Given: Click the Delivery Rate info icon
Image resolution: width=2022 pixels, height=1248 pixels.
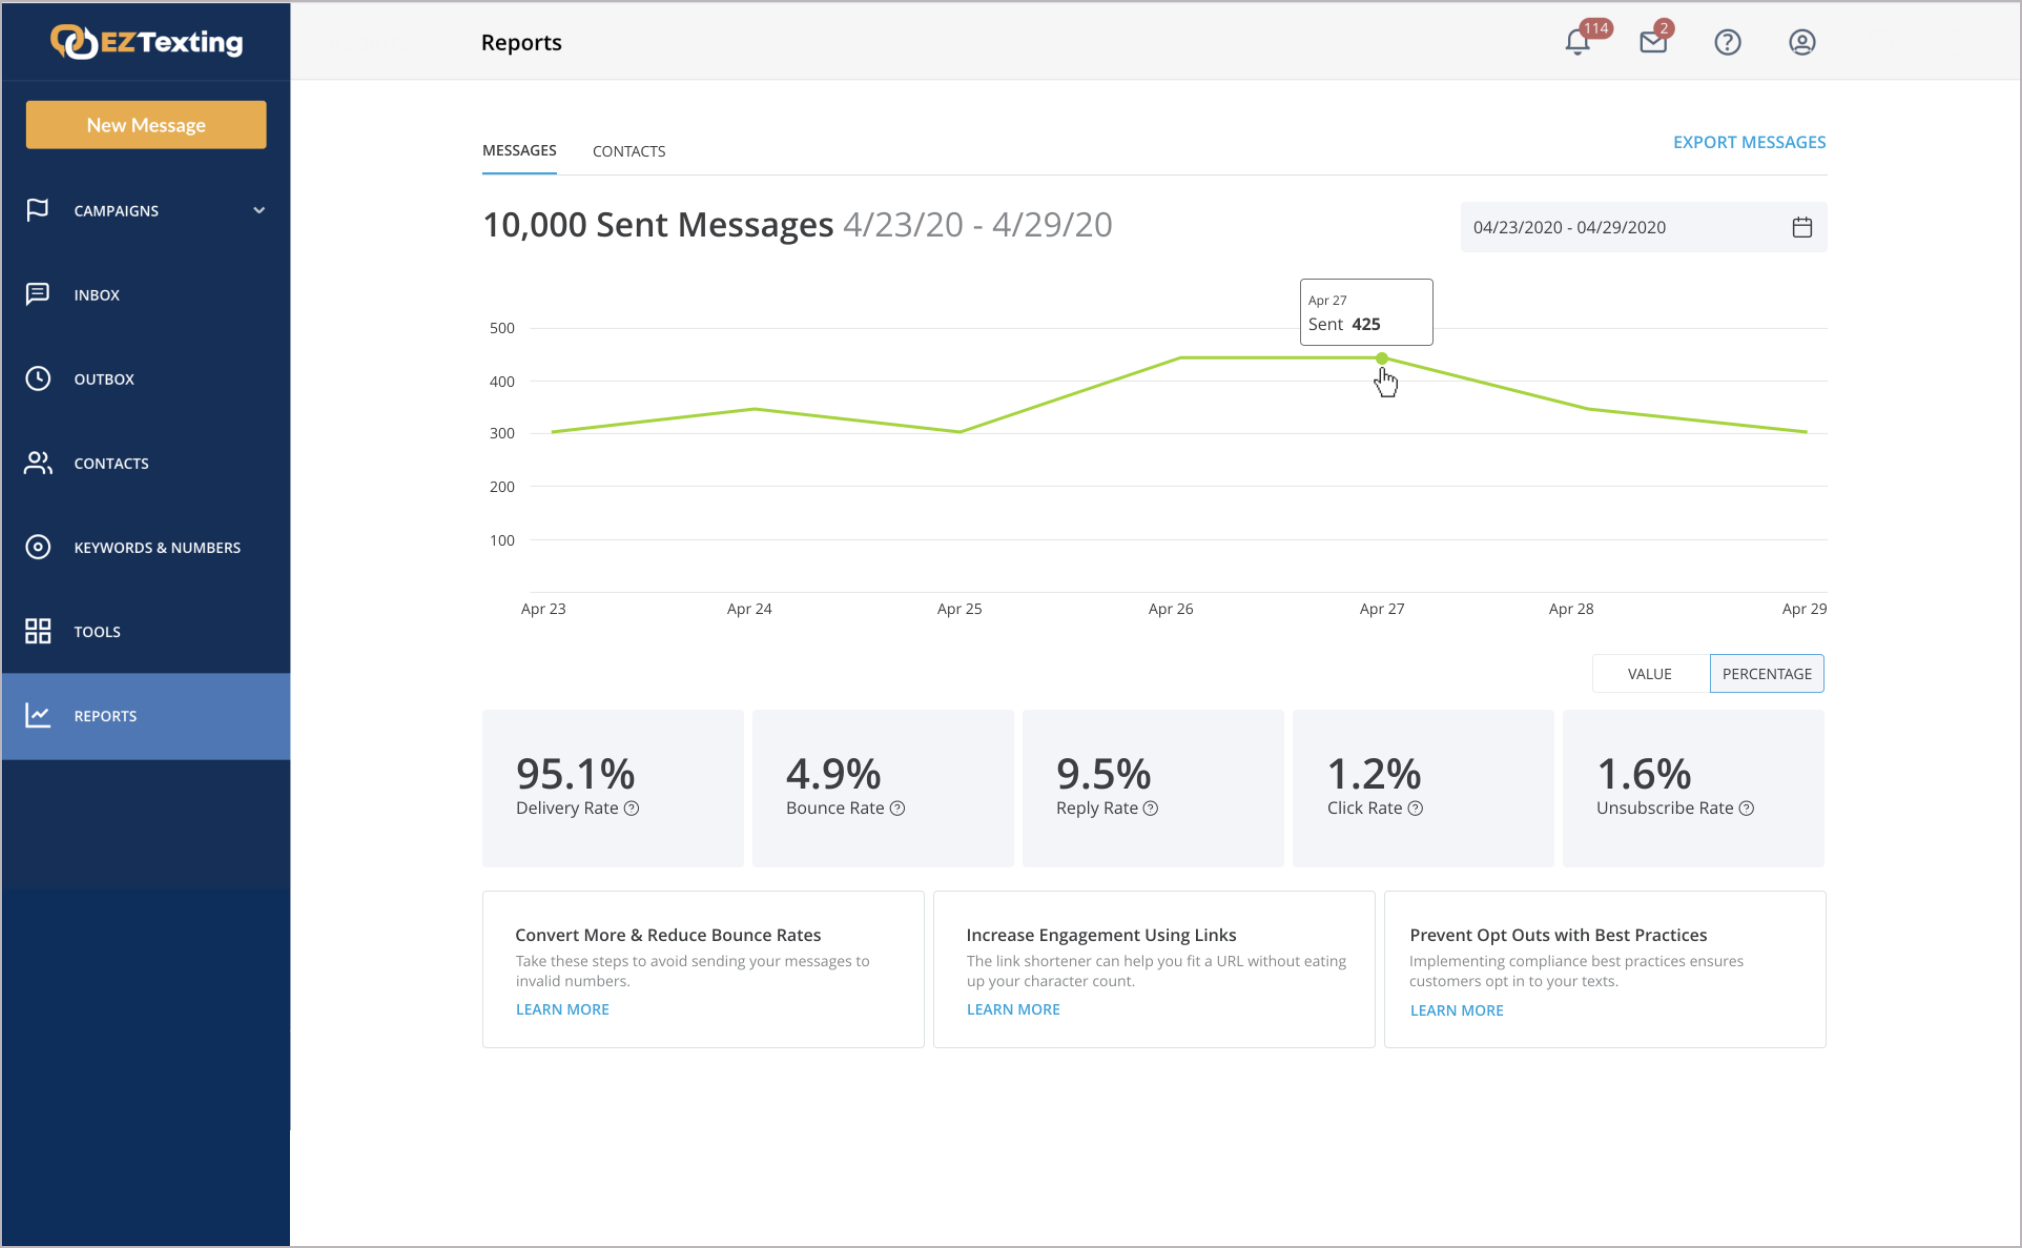Looking at the screenshot, I should 632,809.
